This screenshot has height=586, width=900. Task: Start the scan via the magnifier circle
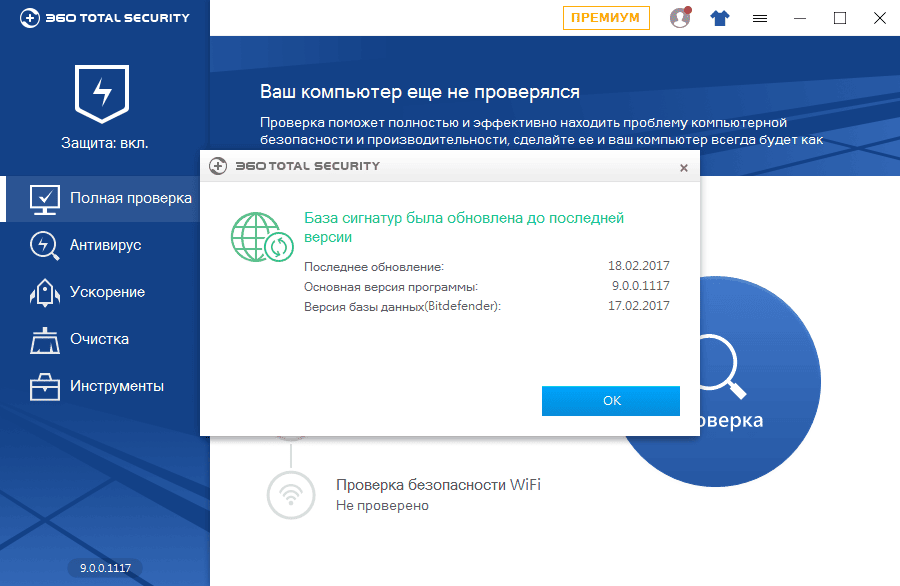click(x=715, y=381)
